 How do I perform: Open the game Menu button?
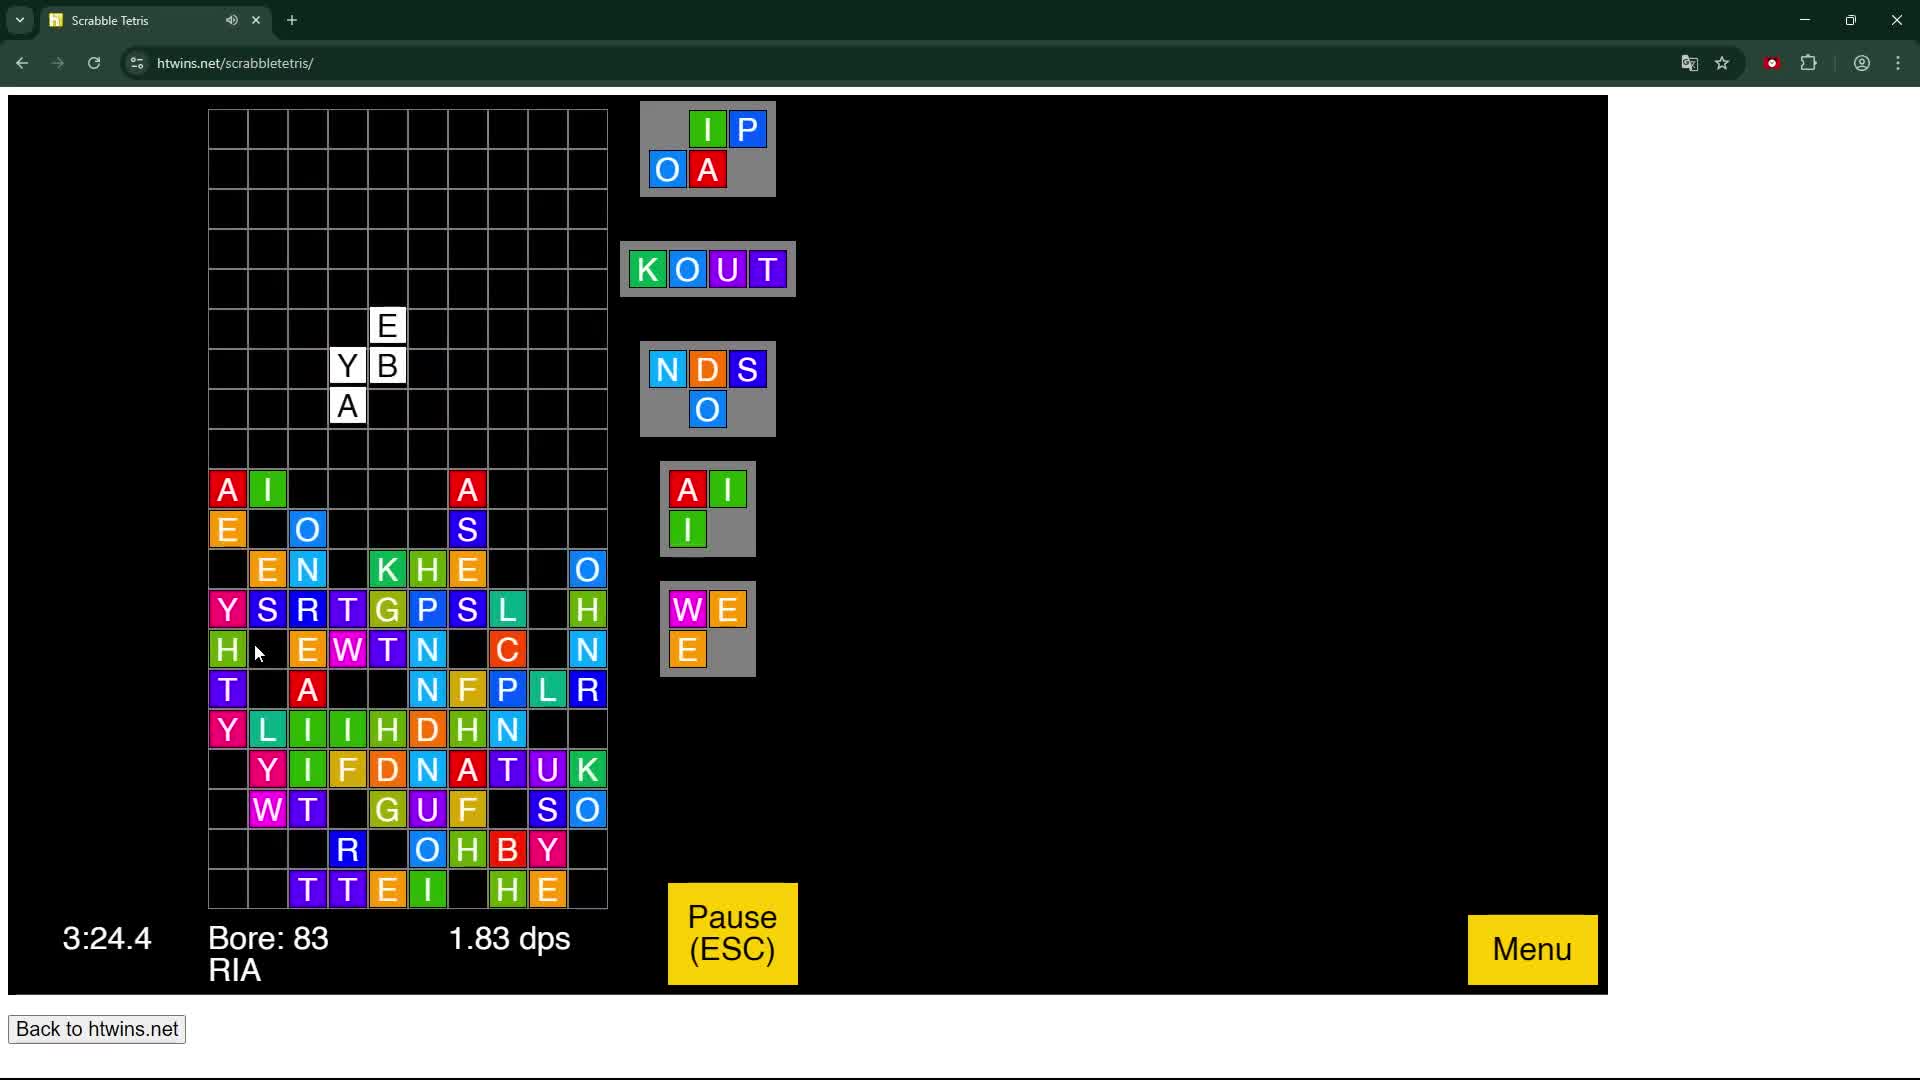(x=1531, y=949)
